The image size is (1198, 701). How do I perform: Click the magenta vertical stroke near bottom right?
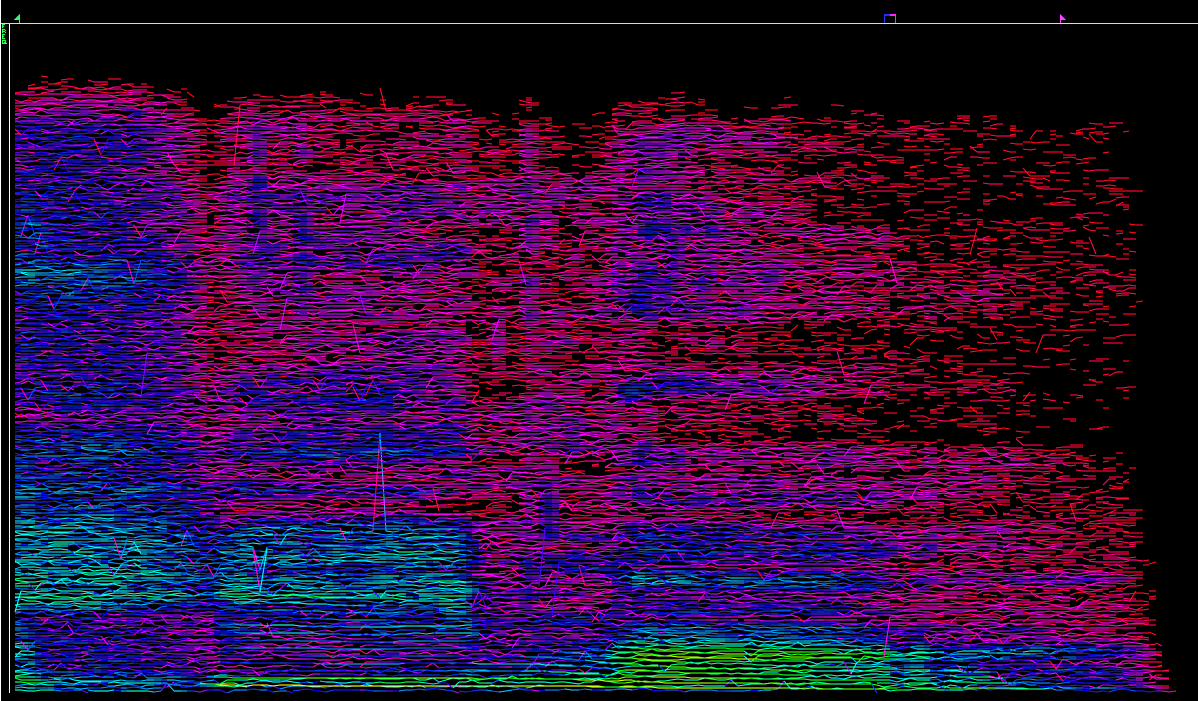[886, 636]
